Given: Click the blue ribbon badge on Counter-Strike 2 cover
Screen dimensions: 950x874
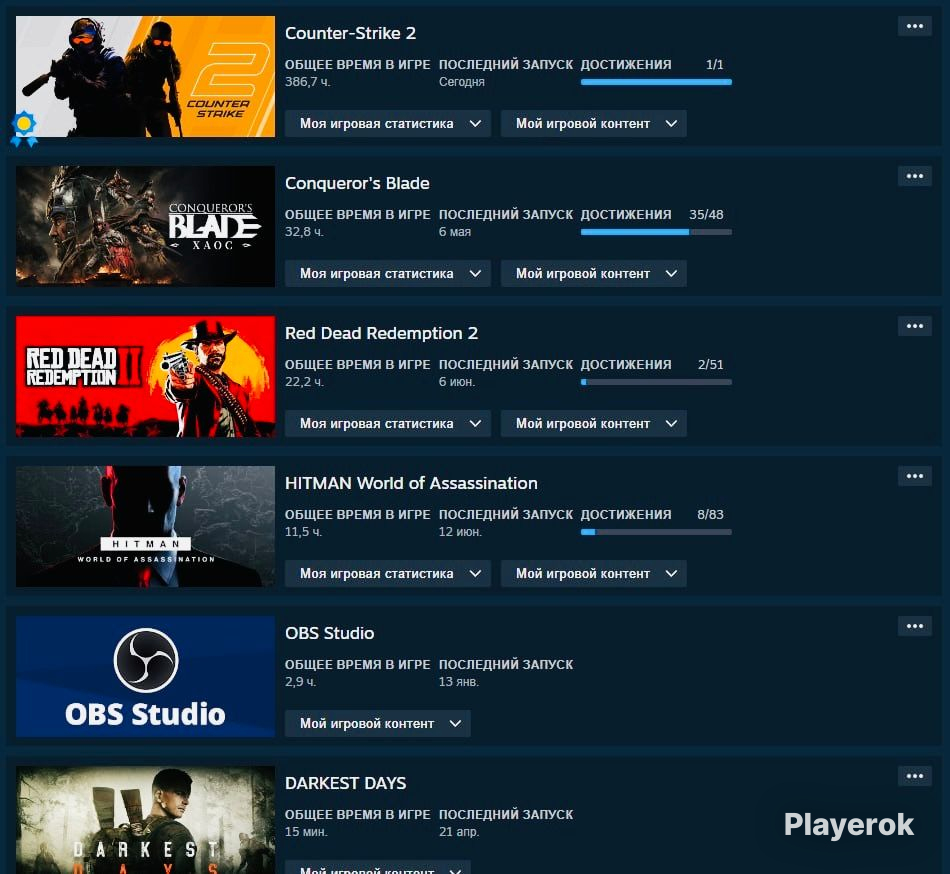Looking at the screenshot, I should [x=24, y=128].
